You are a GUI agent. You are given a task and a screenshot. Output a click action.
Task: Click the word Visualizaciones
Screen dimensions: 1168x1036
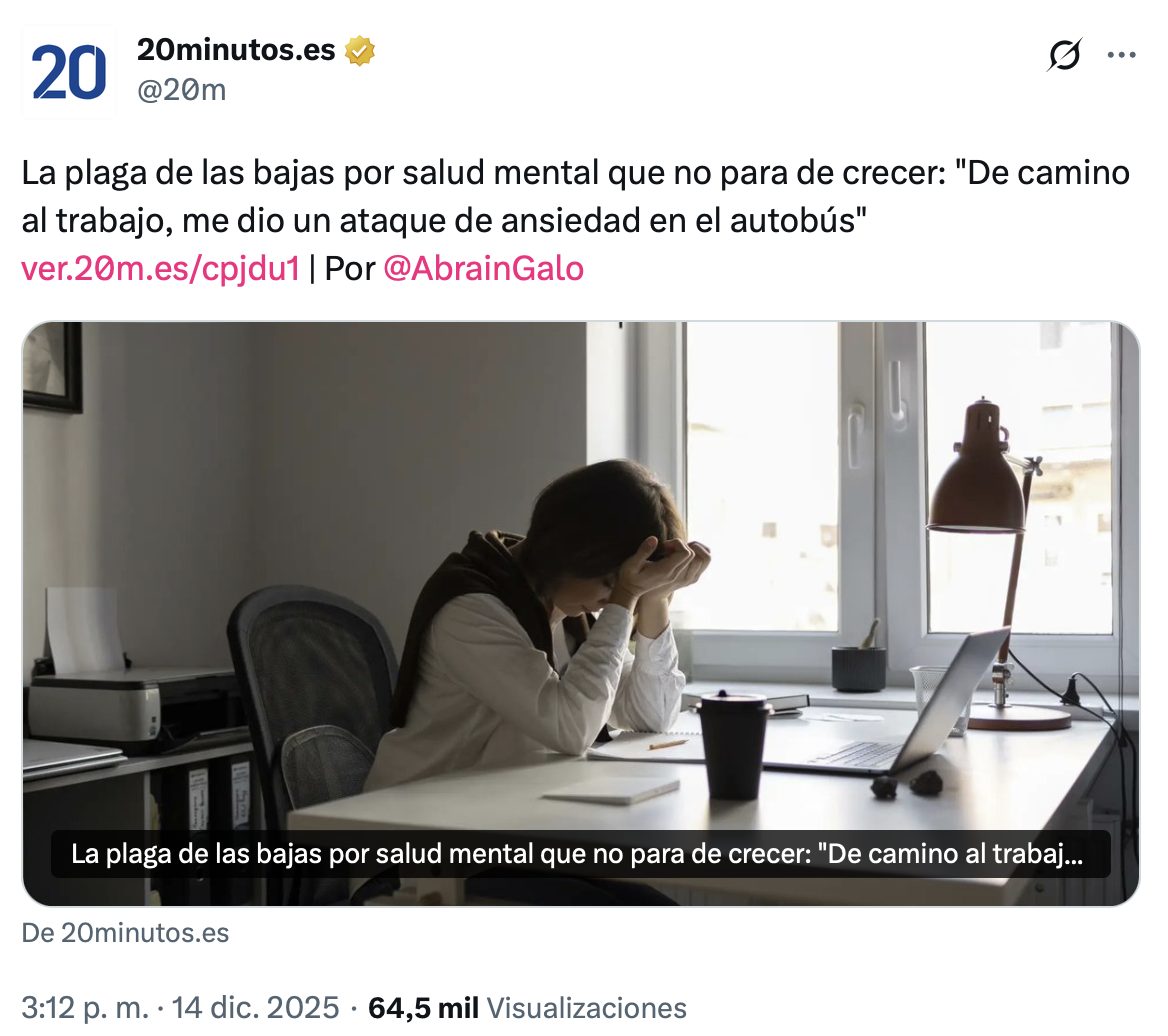point(587,1008)
